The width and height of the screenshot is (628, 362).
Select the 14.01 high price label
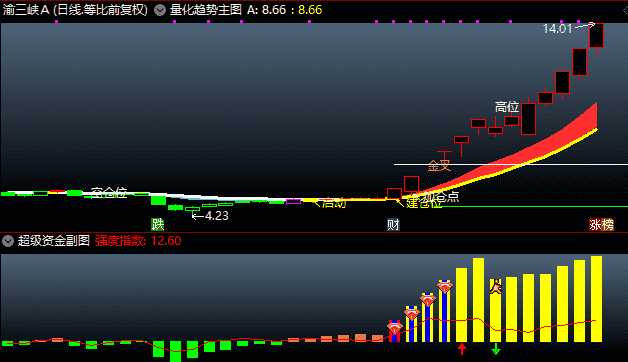point(557,28)
